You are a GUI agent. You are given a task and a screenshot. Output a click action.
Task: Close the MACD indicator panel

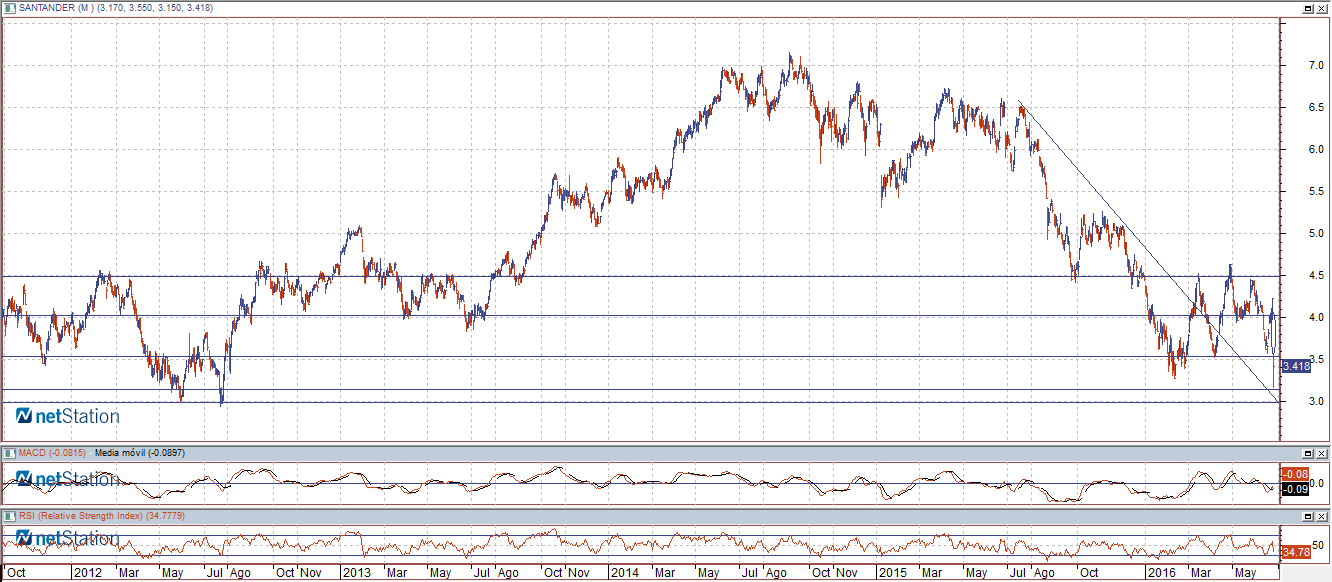tap(1321, 453)
